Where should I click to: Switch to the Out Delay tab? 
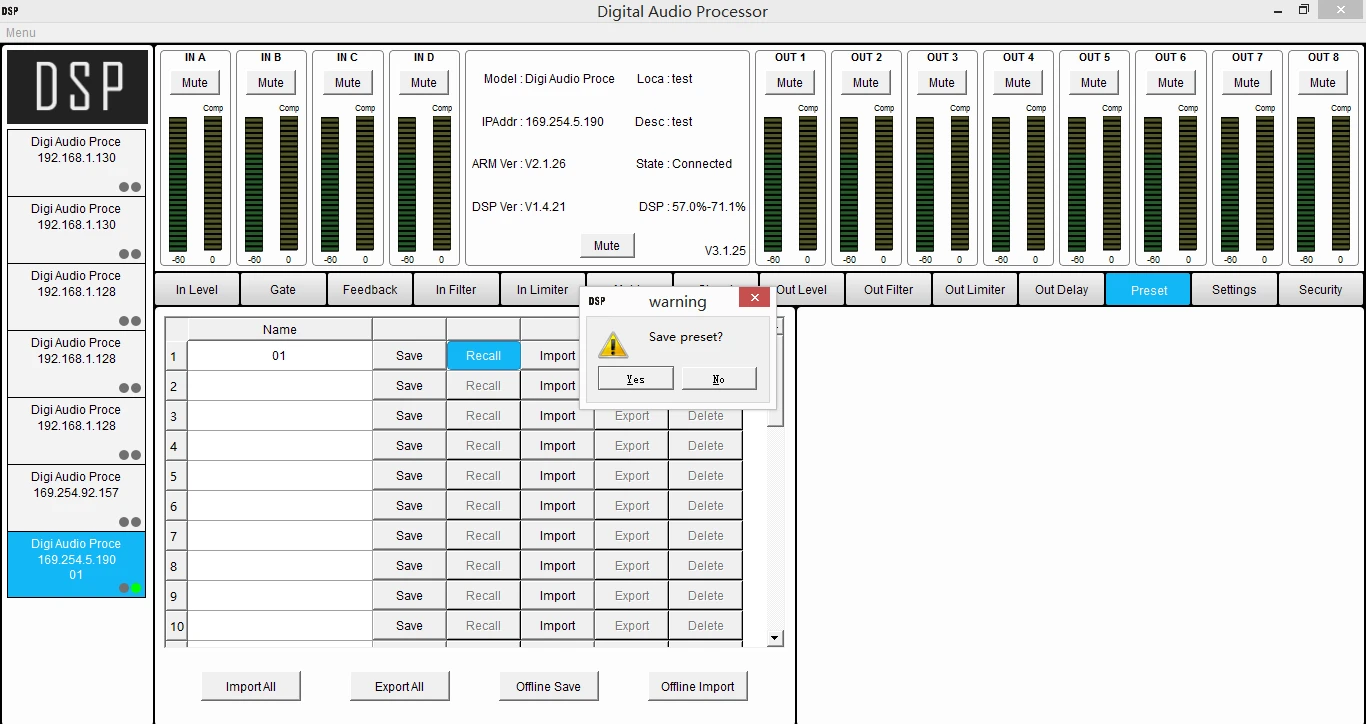1061,289
